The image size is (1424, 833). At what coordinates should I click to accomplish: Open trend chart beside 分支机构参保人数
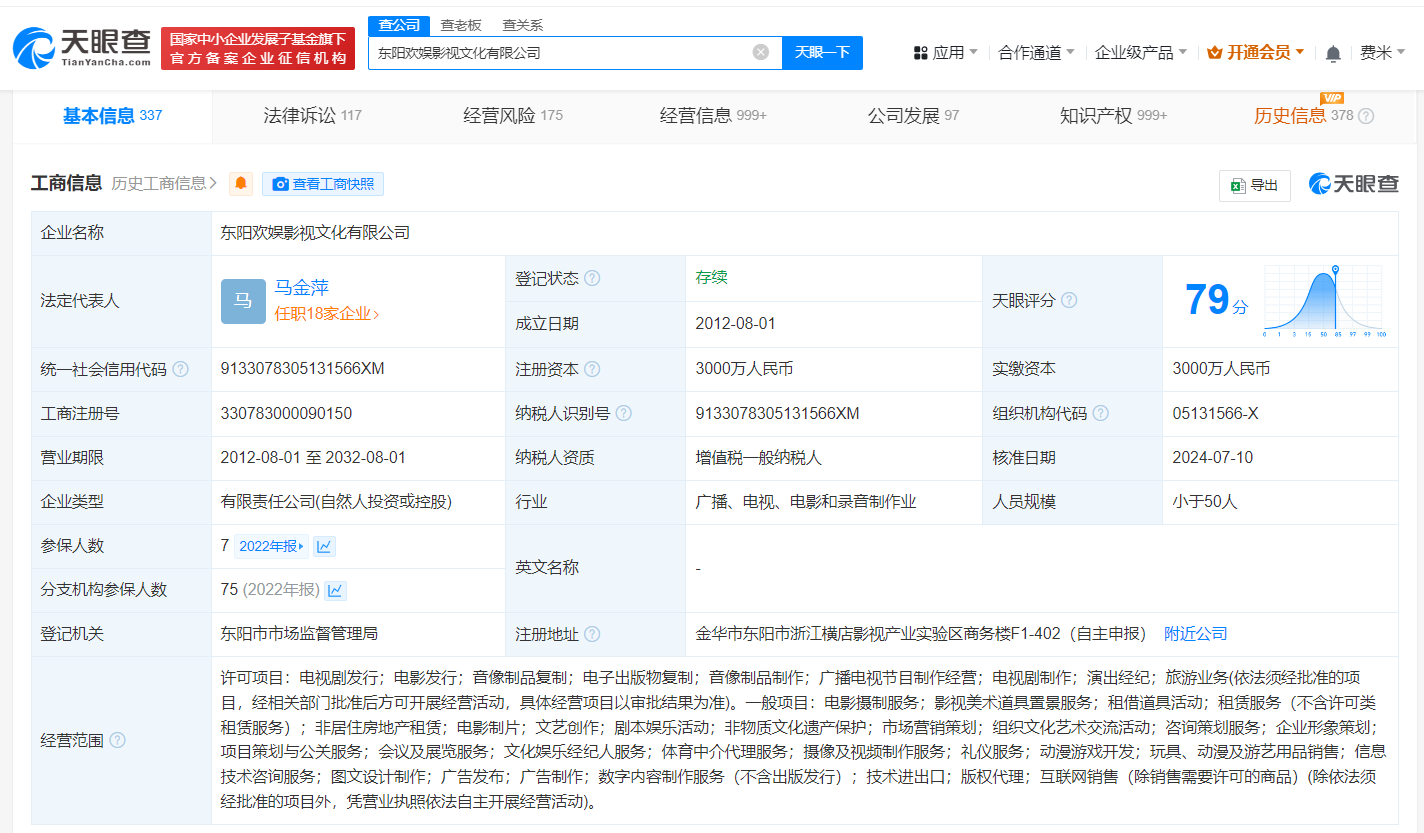pos(336,589)
